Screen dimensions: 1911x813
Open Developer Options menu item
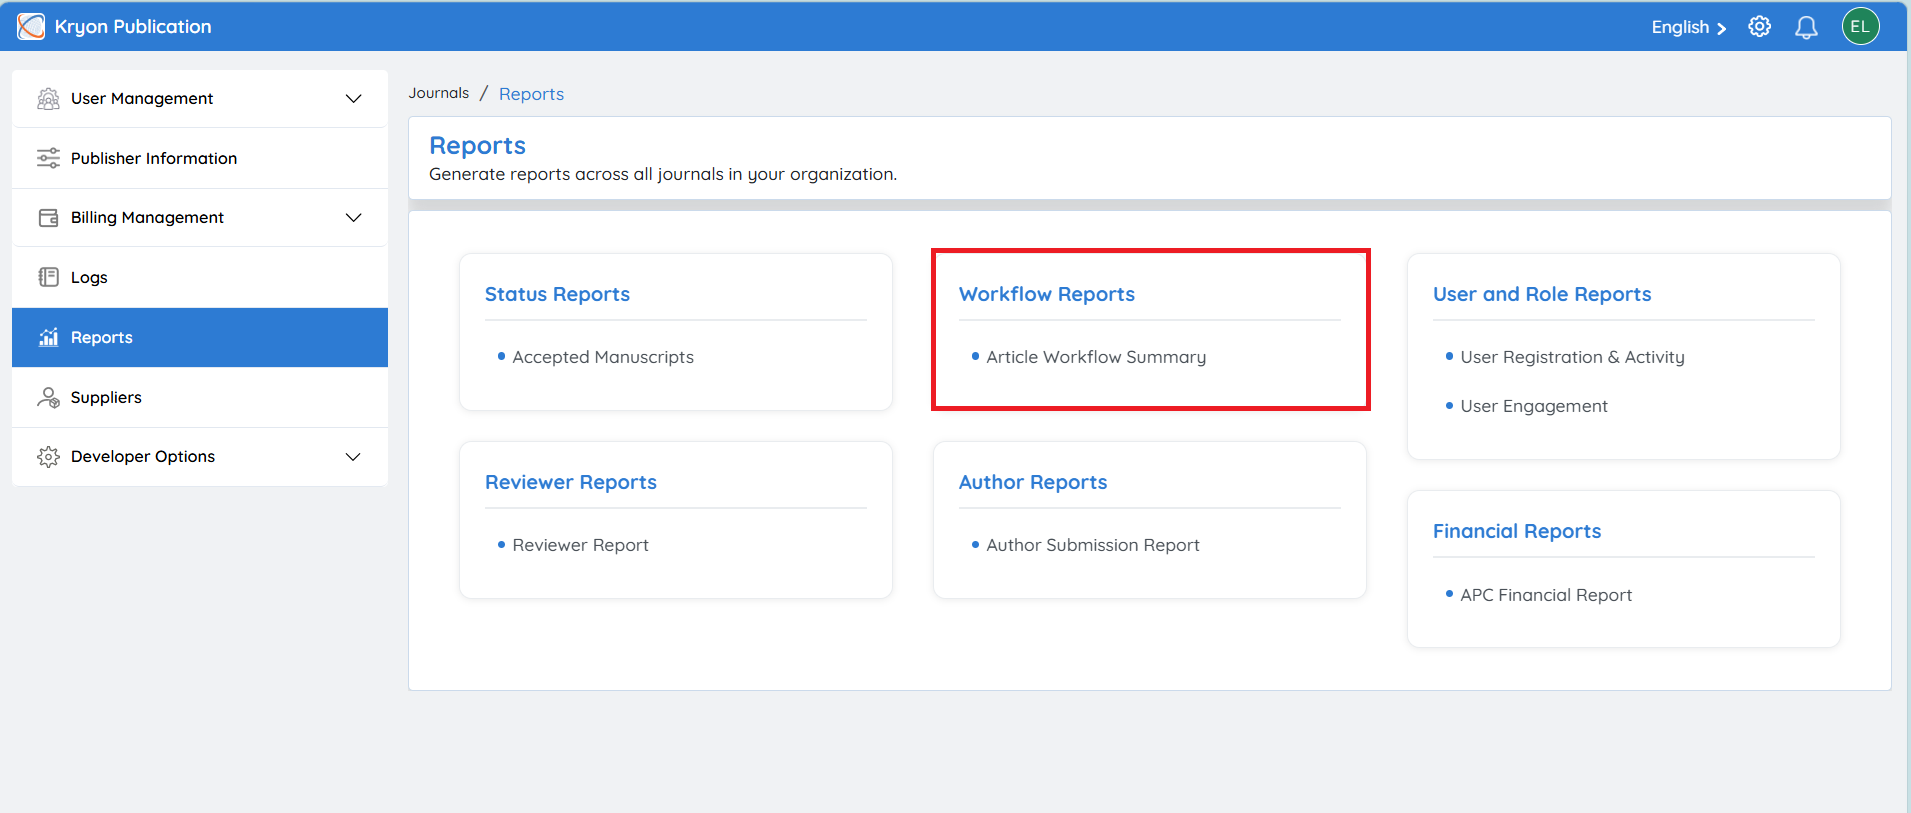pos(200,456)
